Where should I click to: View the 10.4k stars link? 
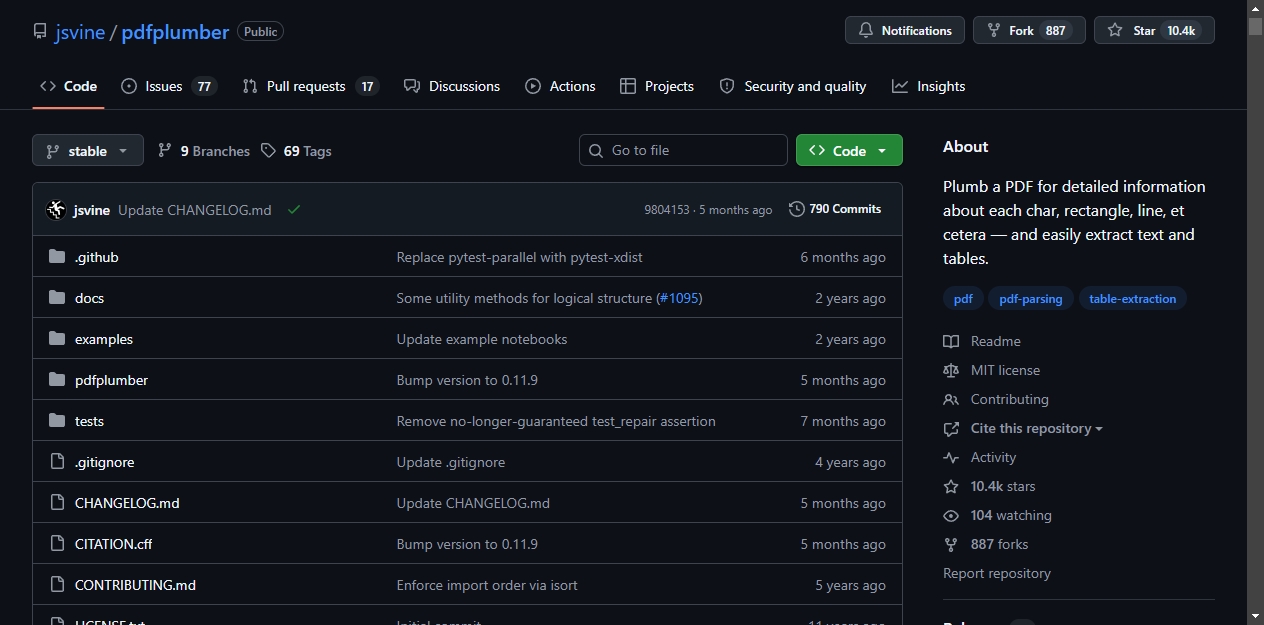click(x=989, y=486)
